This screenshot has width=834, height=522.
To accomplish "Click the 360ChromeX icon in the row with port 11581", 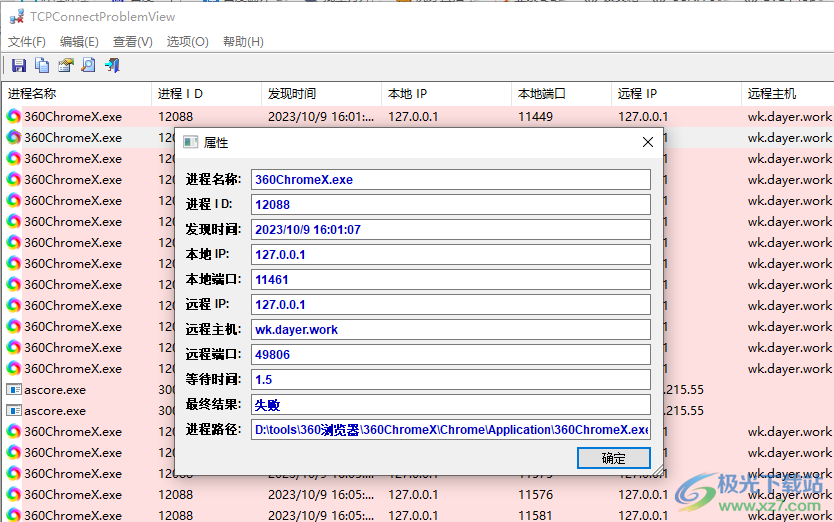I will [14, 515].
